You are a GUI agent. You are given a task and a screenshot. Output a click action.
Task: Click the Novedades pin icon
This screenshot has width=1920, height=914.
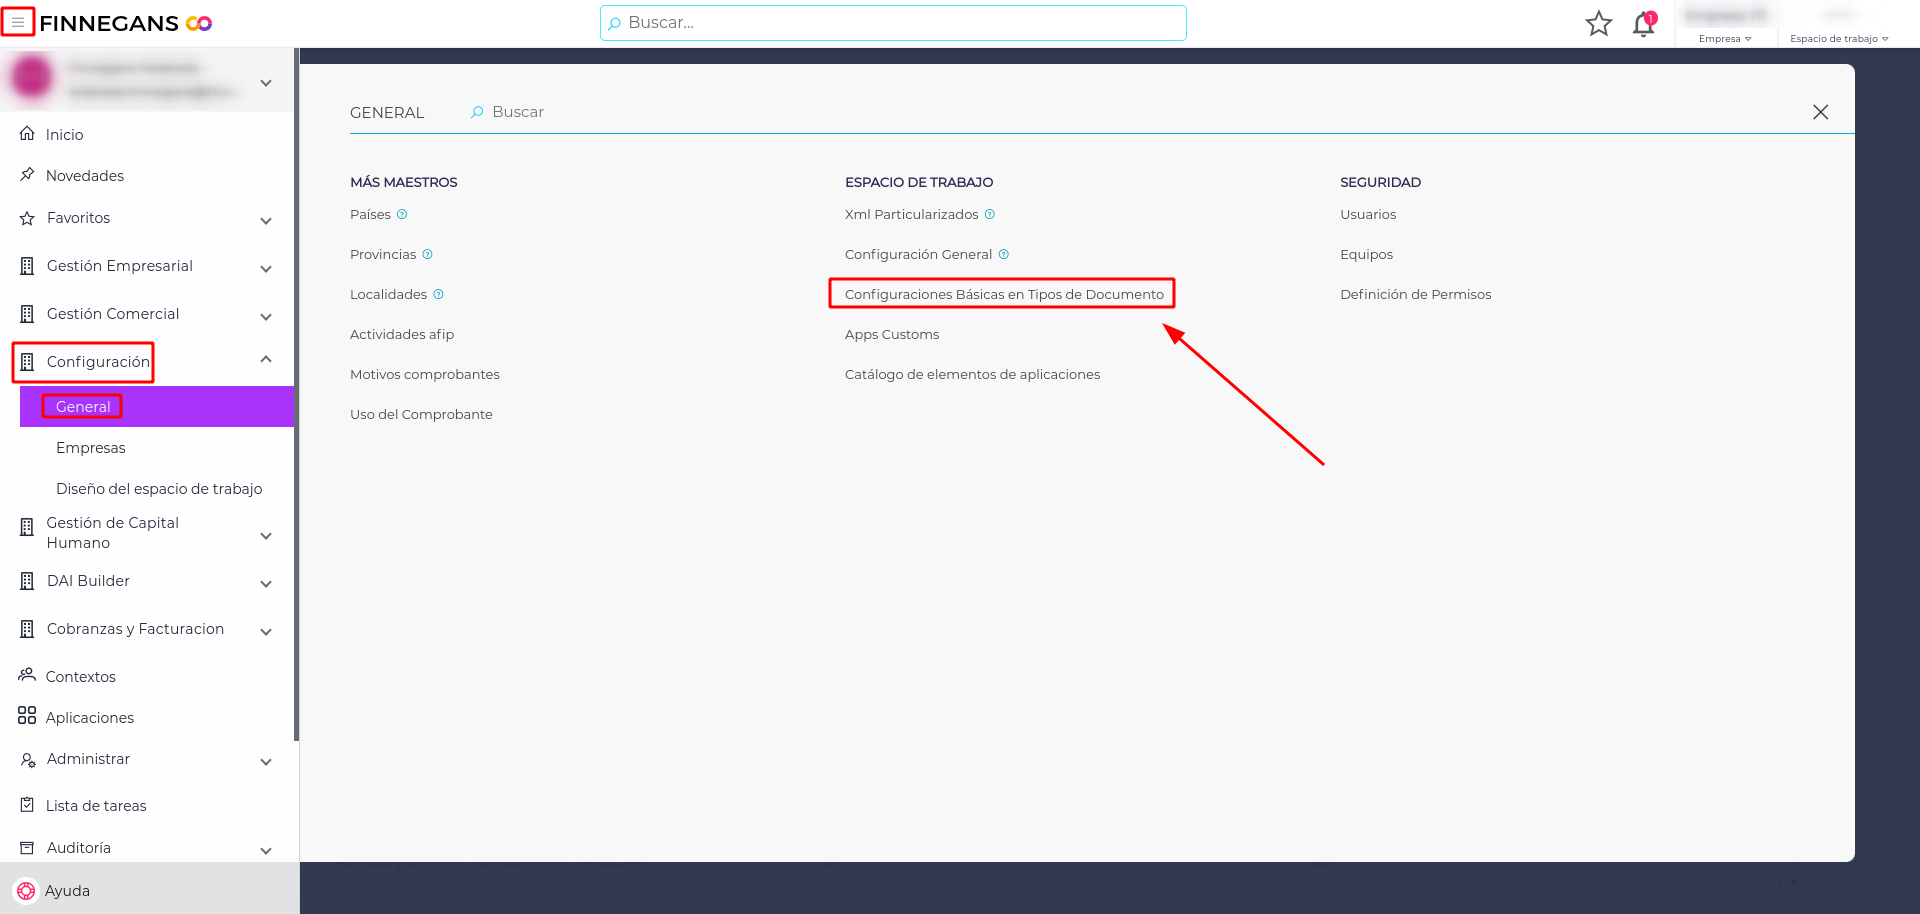[x=27, y=175]
